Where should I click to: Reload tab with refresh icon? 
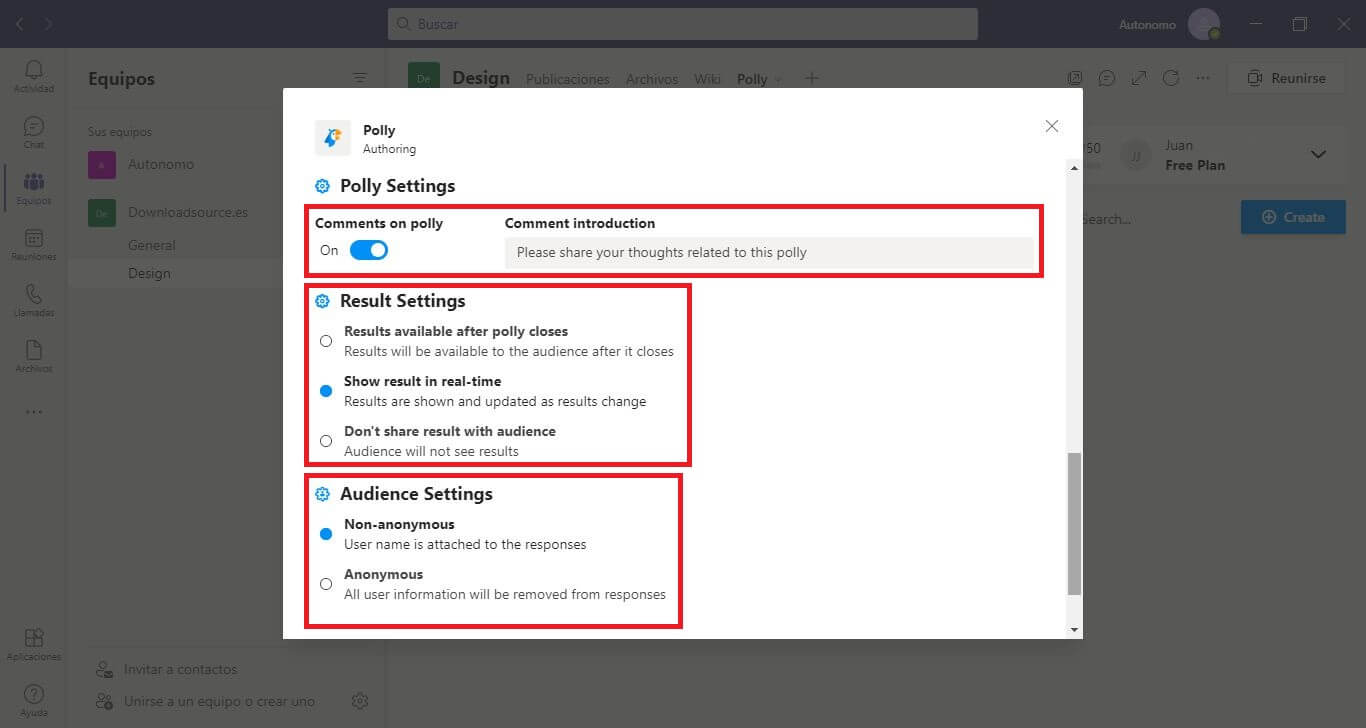click(x=1171, y=78)
